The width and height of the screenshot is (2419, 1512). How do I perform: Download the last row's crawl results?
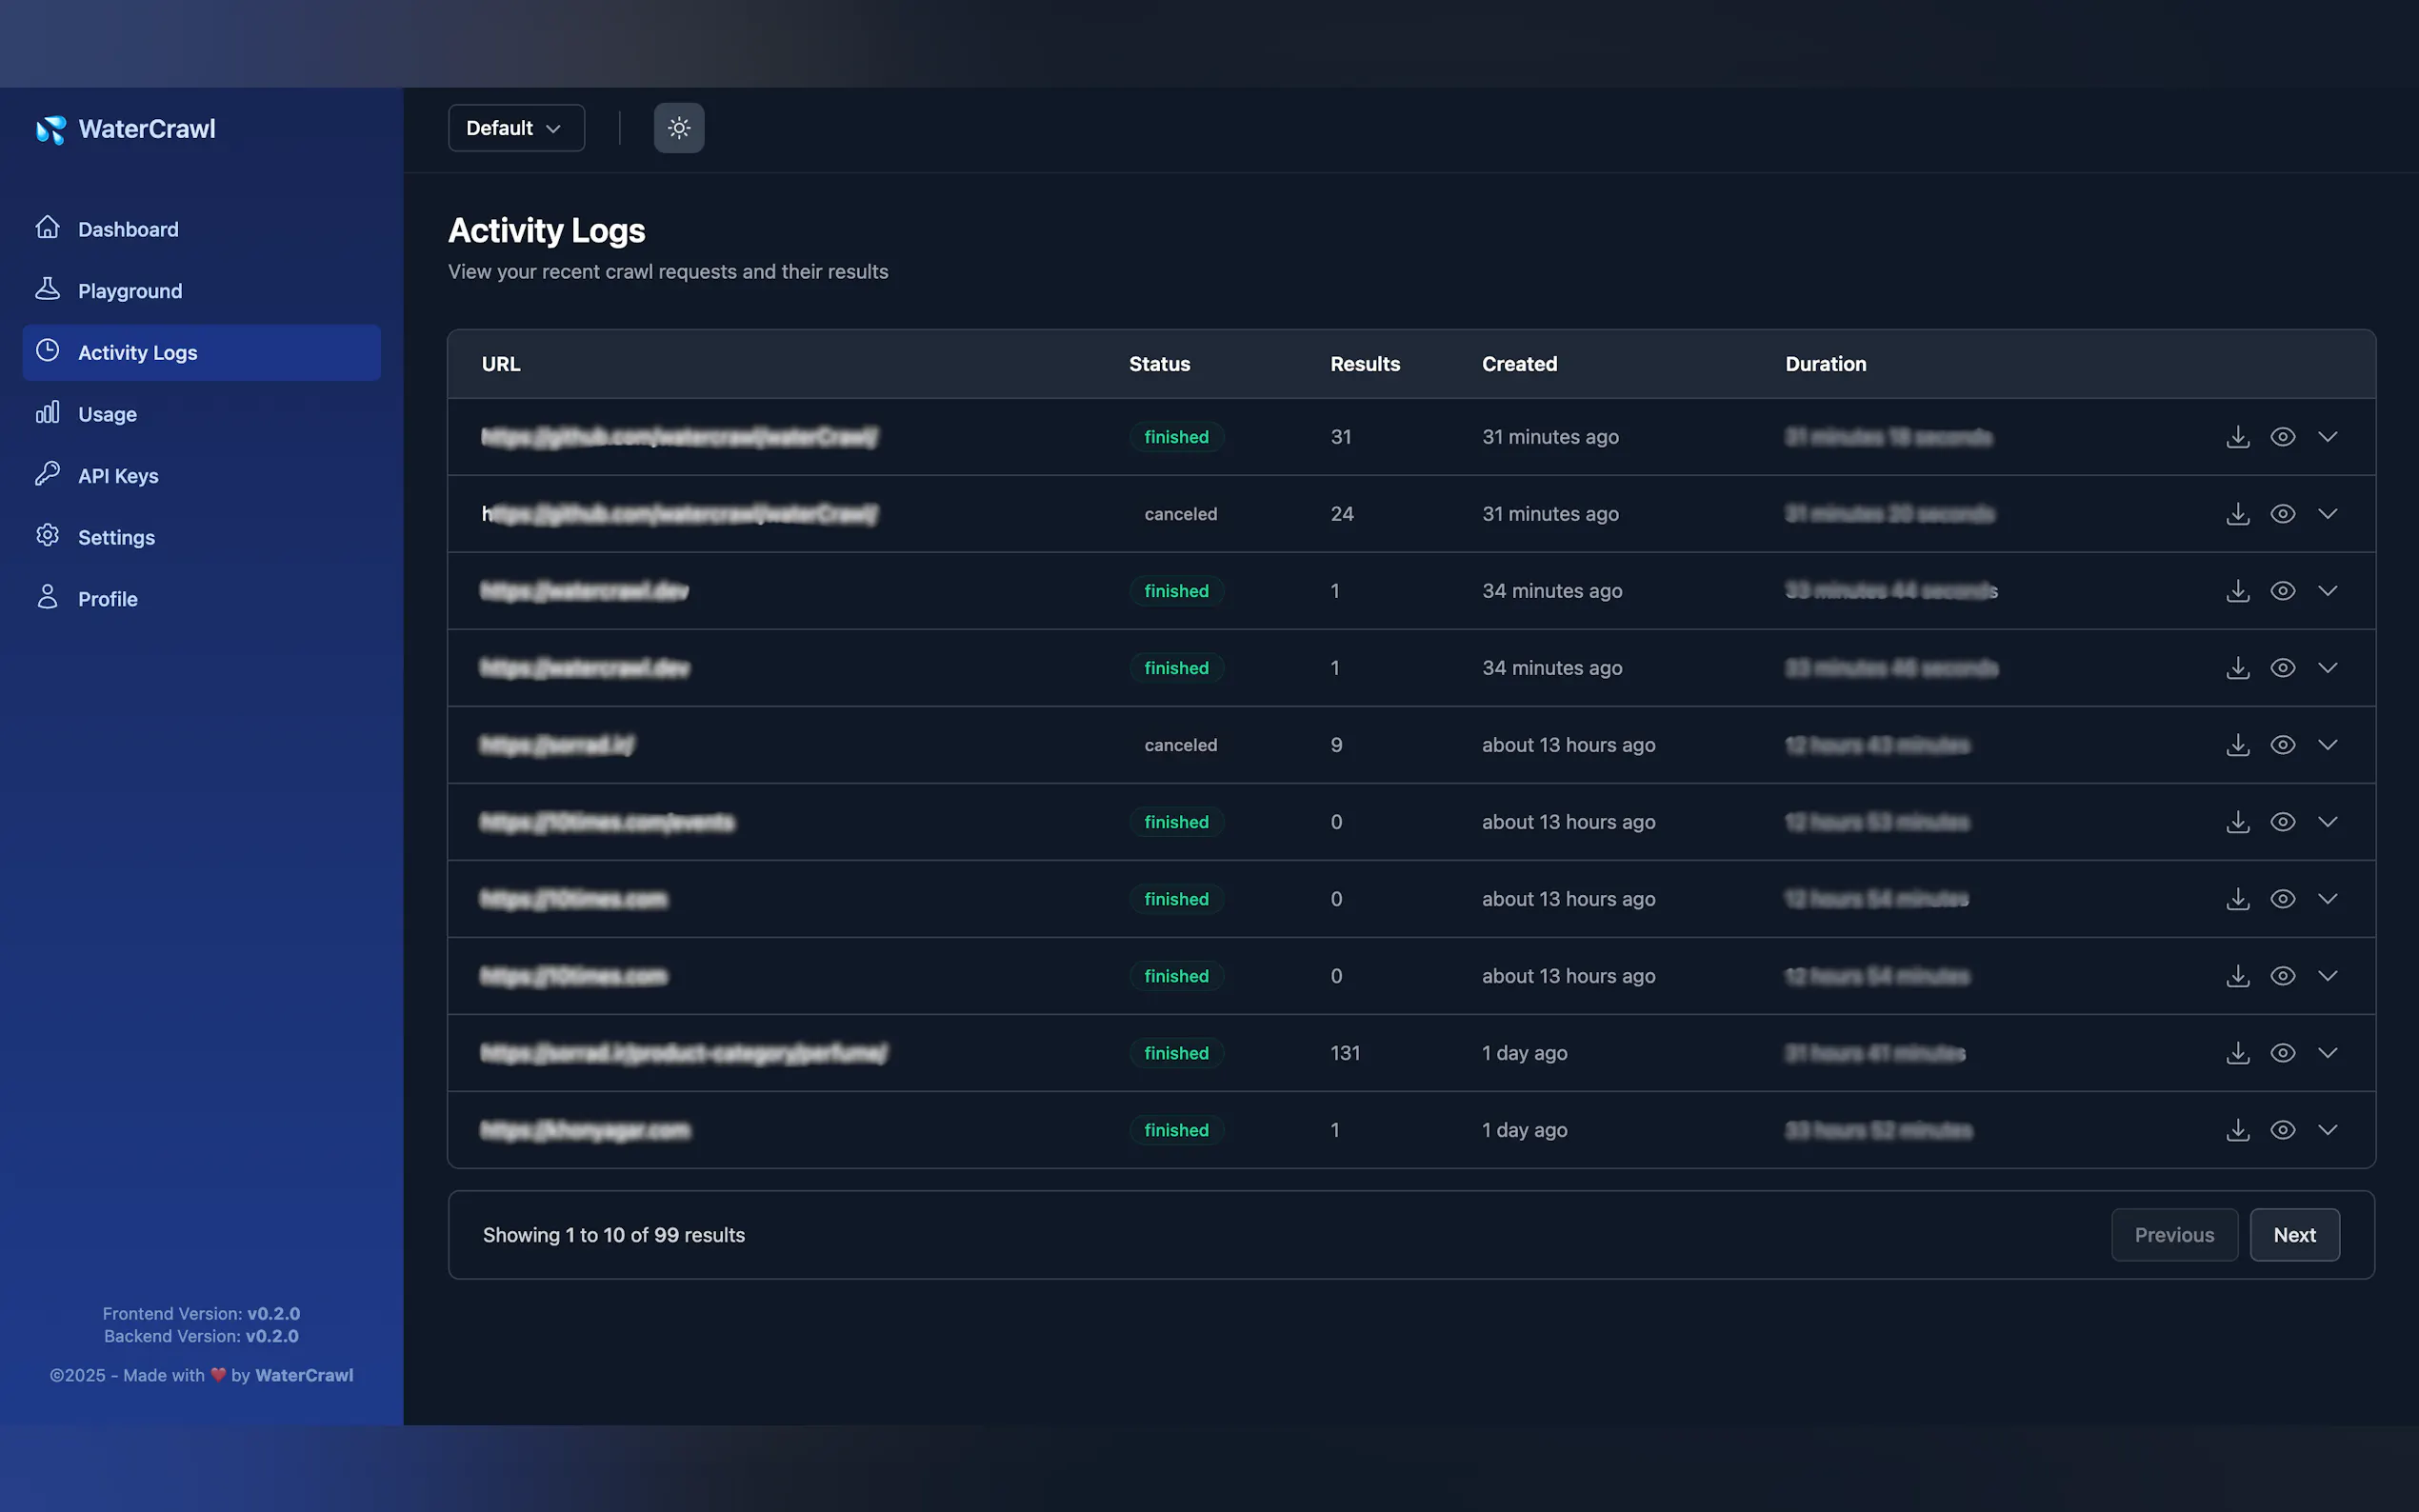pos(2237,1130)
